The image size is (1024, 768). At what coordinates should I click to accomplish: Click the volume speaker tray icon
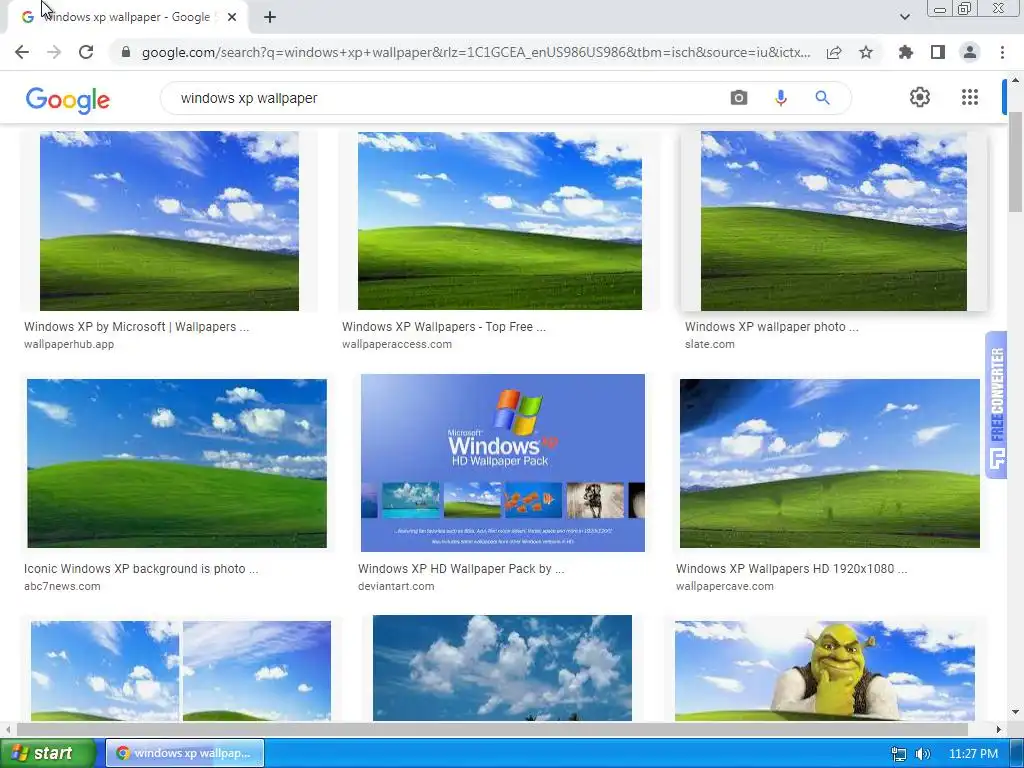pyautogui.click(x=922, y=754)
